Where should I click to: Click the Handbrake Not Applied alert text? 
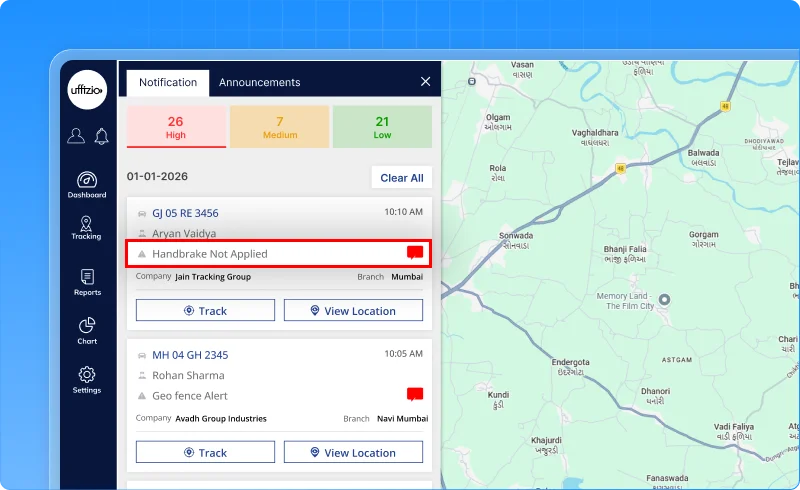pos(210,254)
